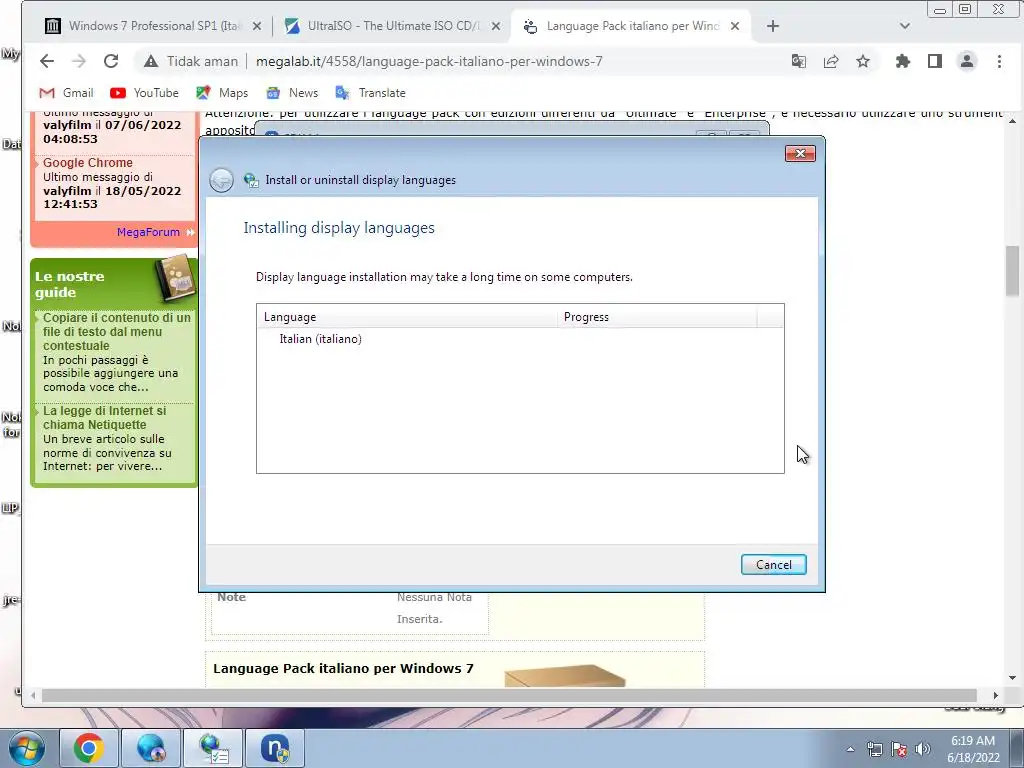
Task: Click the 'Language Pack italiano per Windows 7' heading
Action: (x=343, y=668)
